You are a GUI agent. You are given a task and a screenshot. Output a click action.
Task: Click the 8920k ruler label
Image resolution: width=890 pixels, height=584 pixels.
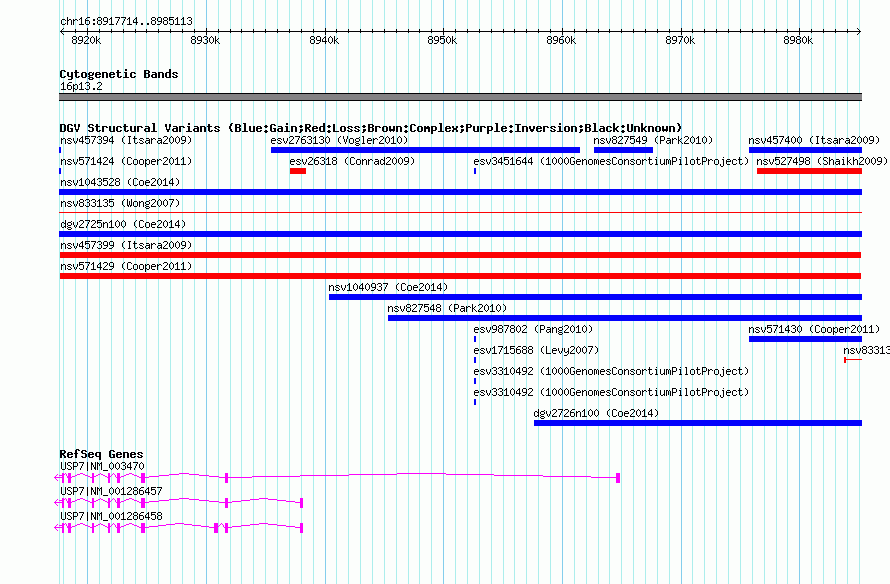[x=86, y=40]
